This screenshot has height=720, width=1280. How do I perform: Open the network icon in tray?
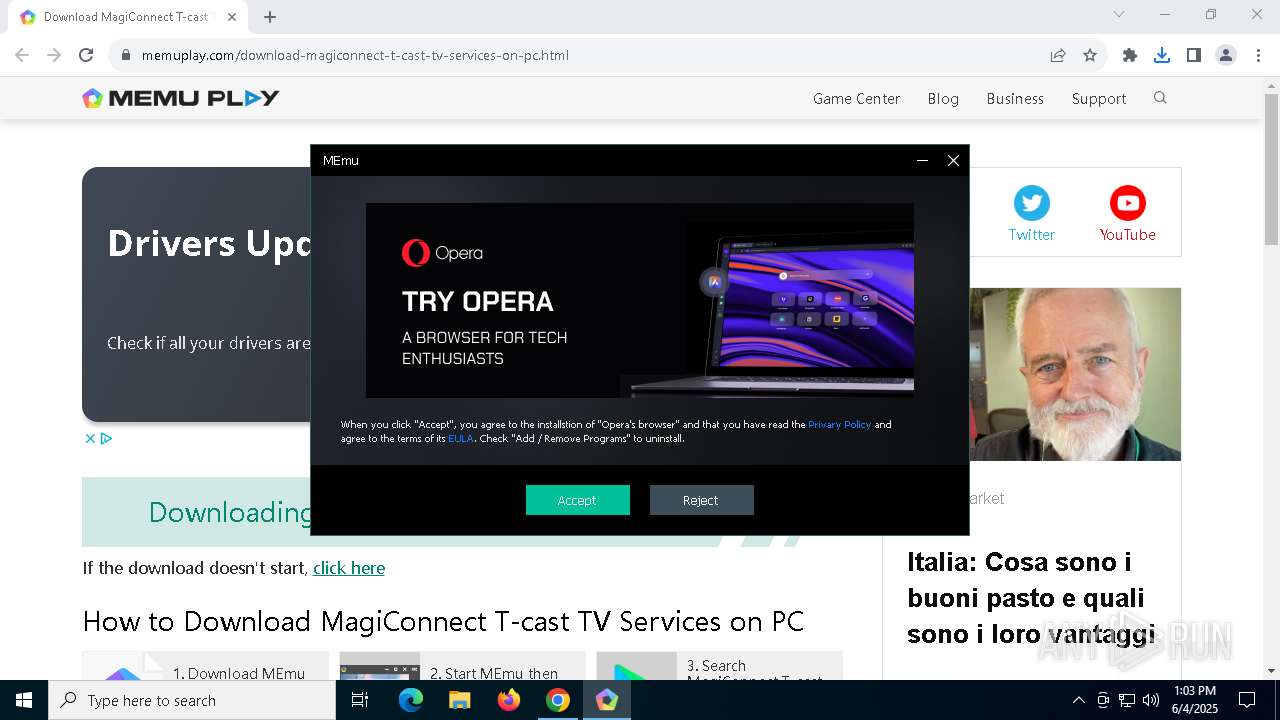point(1127,700)
